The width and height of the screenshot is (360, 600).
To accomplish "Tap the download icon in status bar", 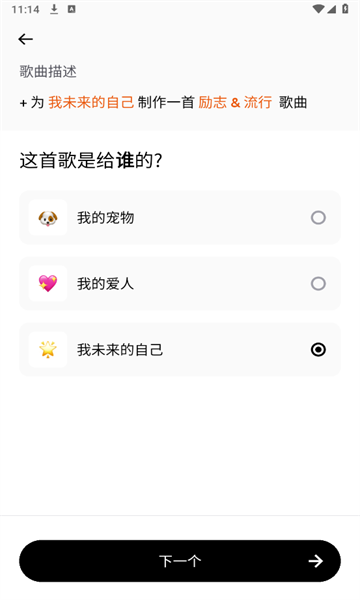I will 54,9.
